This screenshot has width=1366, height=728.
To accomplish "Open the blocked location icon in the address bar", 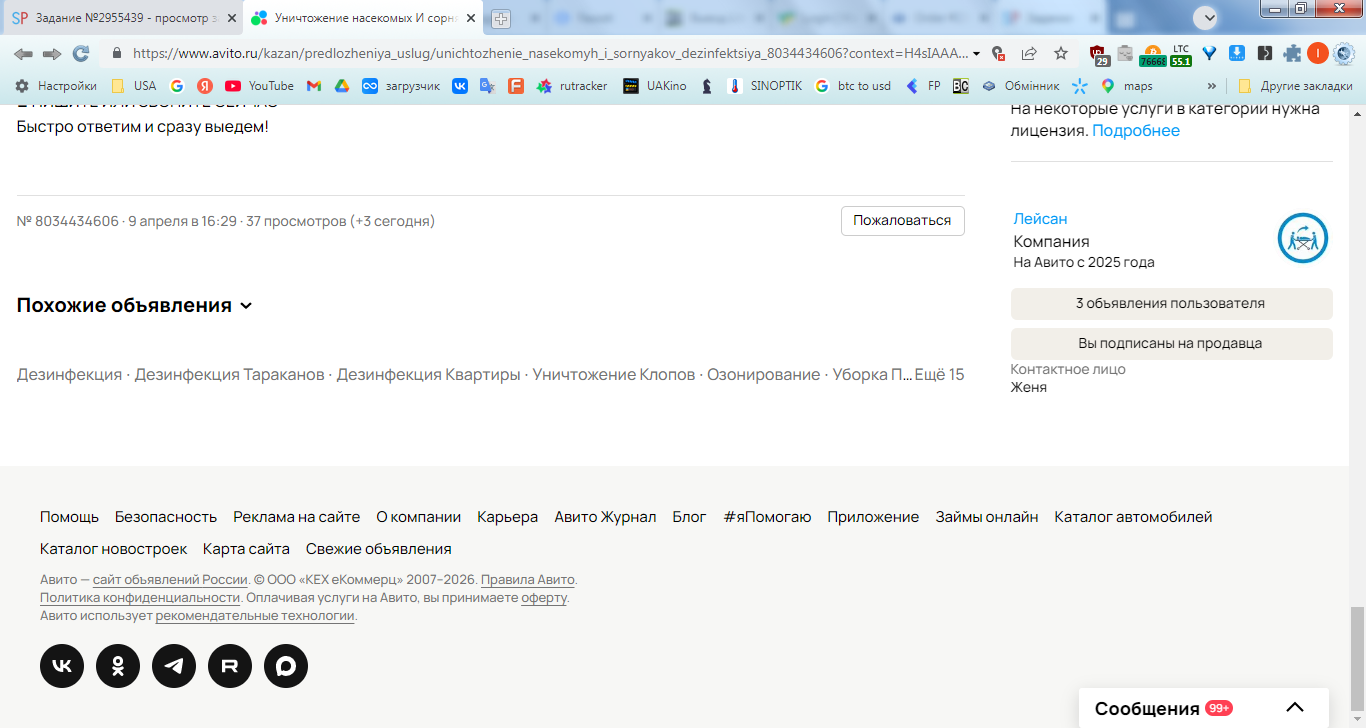I will 997,53.
